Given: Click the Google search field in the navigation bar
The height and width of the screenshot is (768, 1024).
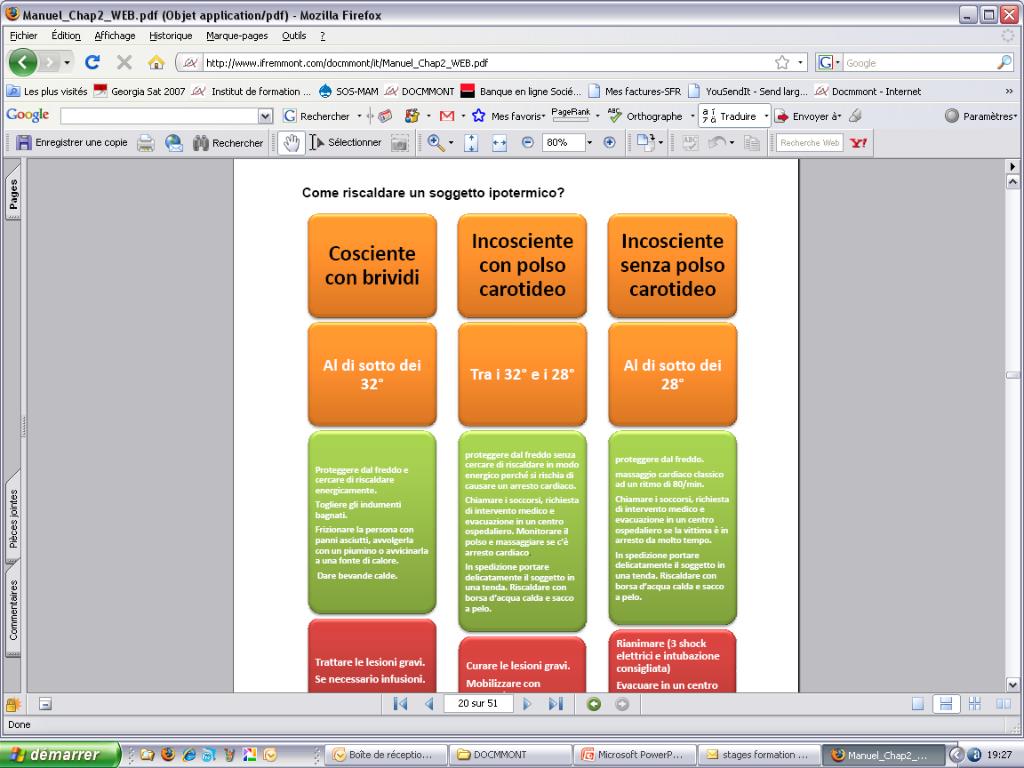Looking at the screenshot, I should pyautogui.click(x=921, y=63).
